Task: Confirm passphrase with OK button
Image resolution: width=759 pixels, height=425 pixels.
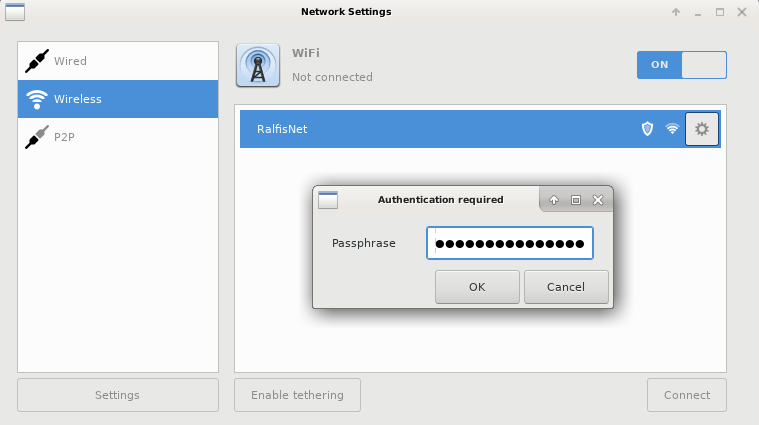Action: pos(477,287)
